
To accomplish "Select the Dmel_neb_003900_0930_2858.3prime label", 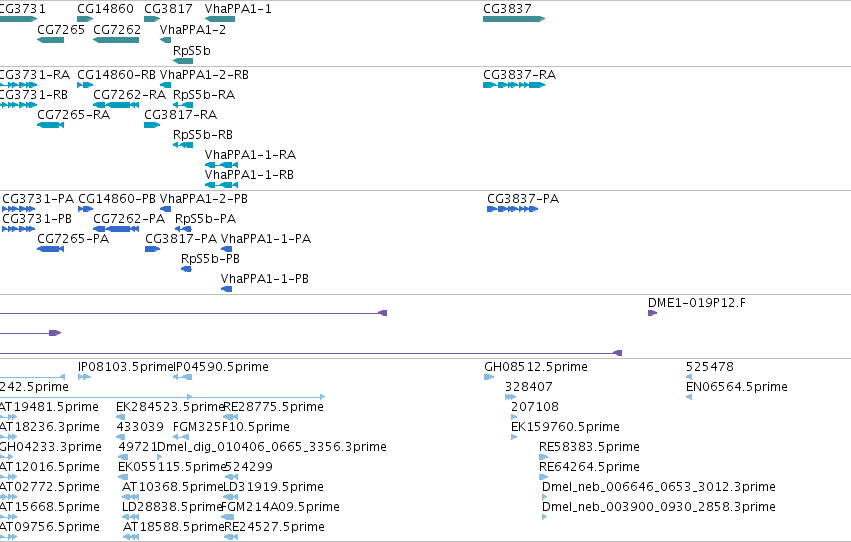I will (659, 507).
